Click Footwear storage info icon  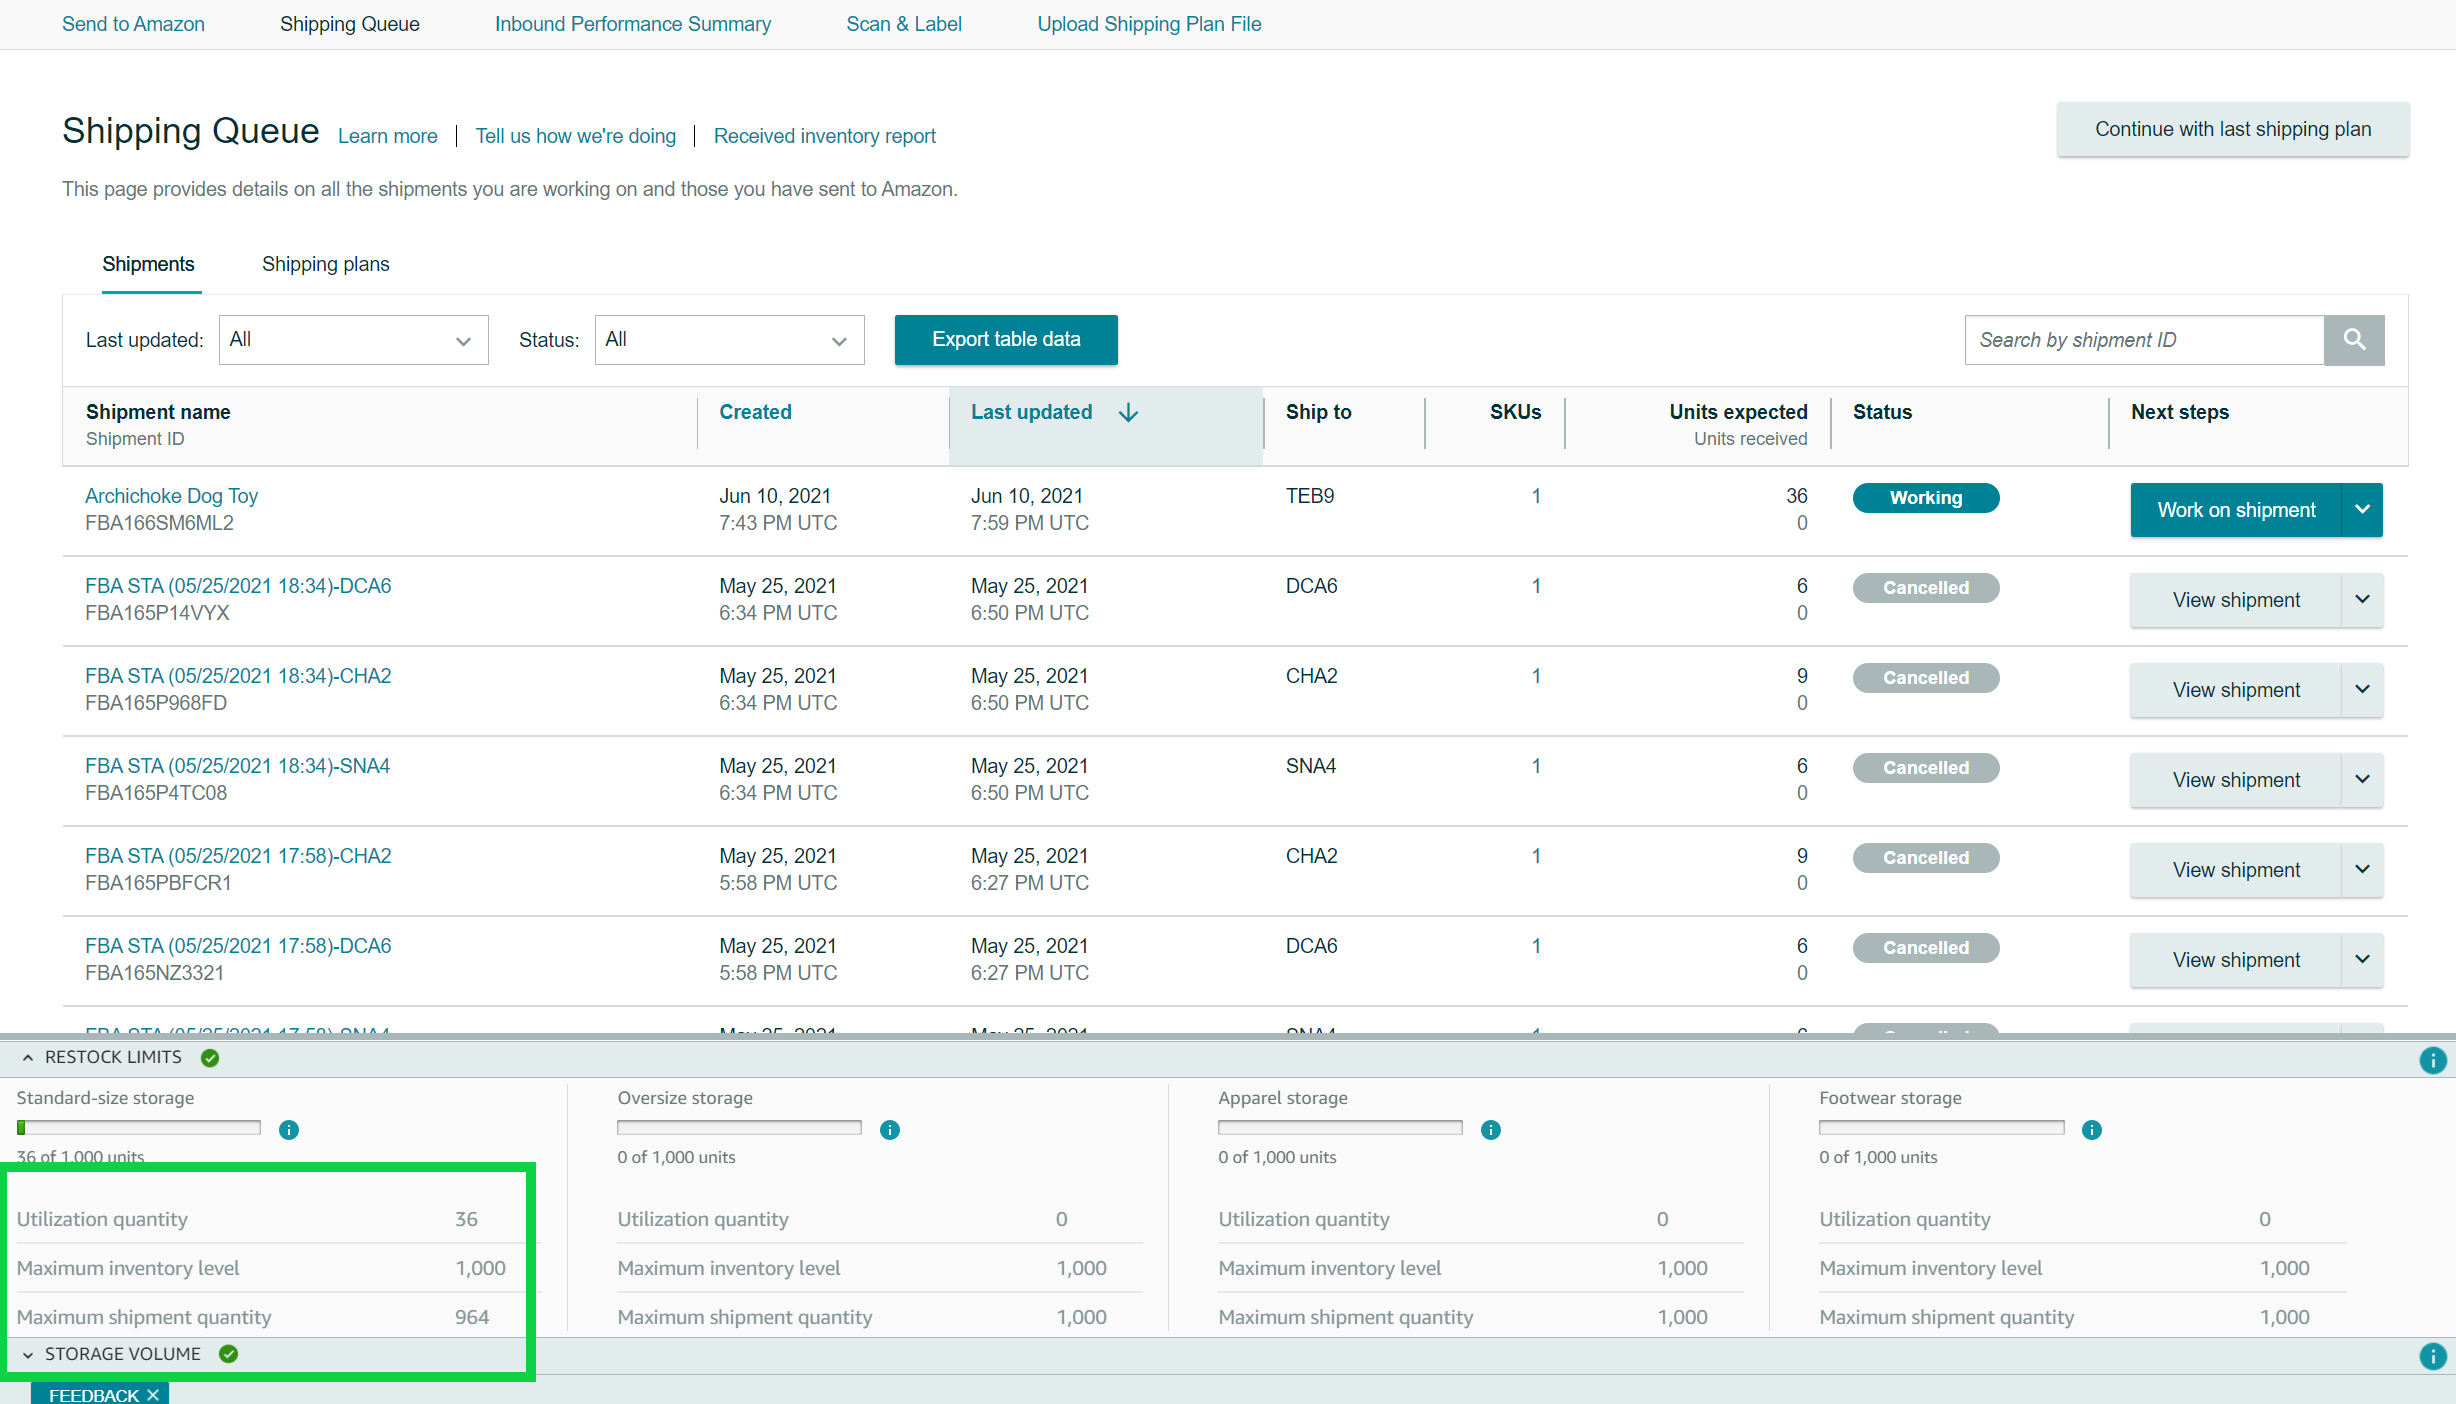point(2092,1130)
